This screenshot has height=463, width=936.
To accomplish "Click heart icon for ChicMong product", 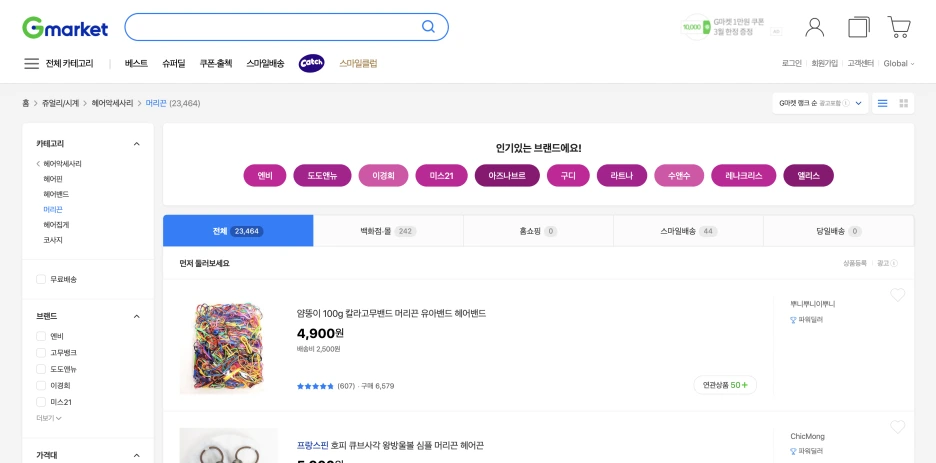I will point(897,427).
